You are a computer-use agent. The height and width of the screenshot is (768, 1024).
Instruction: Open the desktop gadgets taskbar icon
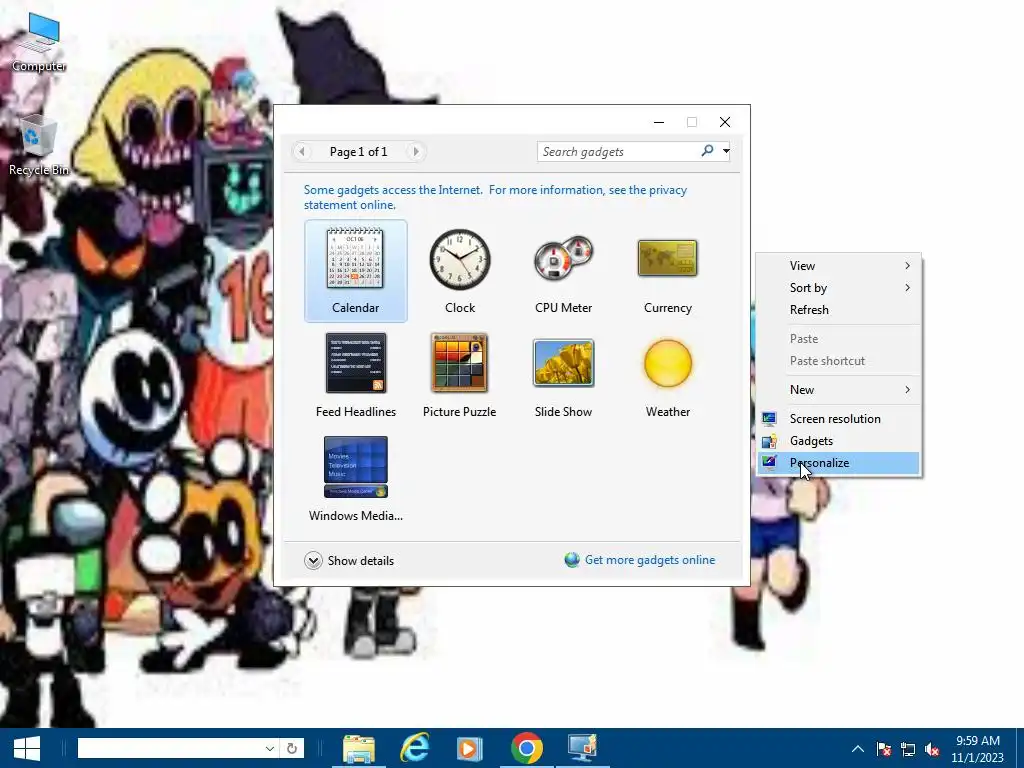point(582,748)
